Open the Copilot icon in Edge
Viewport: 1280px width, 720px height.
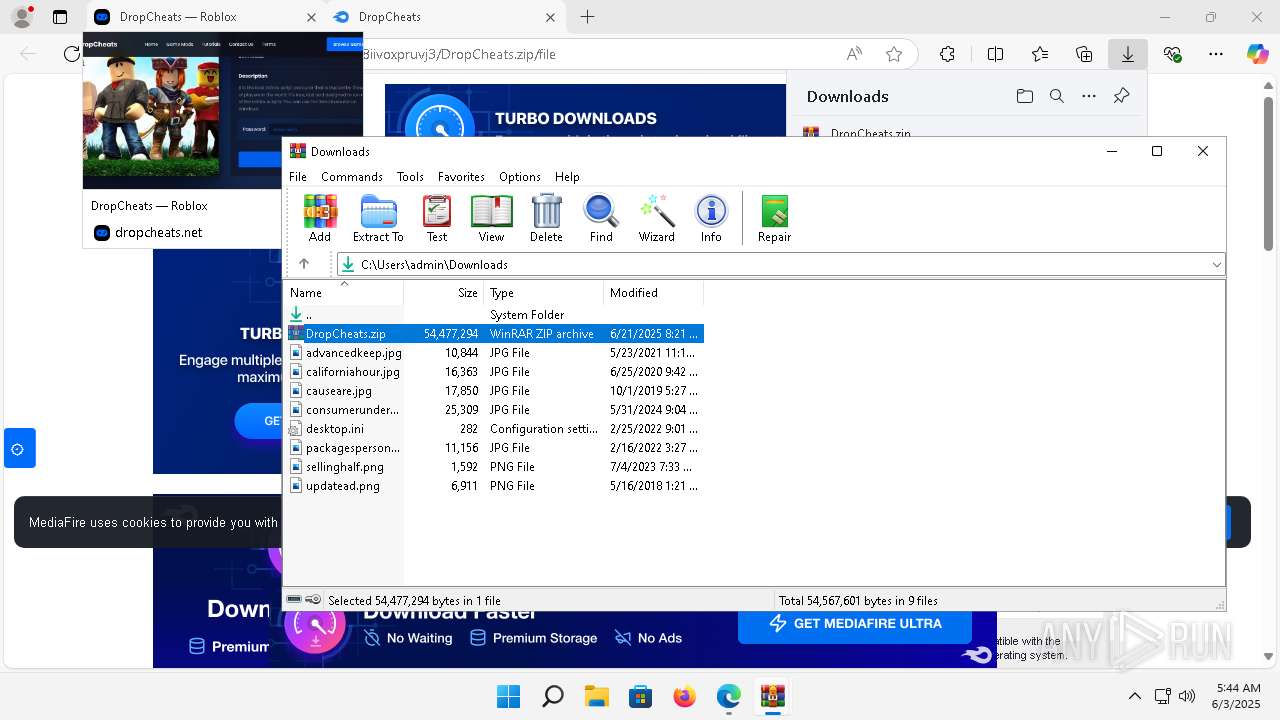(1258, 54)
